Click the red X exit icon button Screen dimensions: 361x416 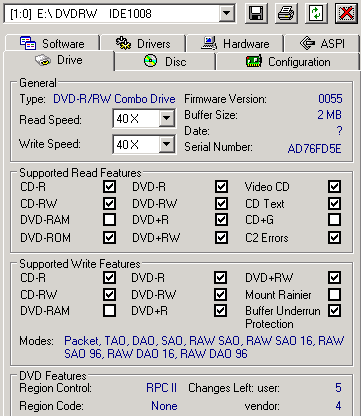click(x=346, y=13)
